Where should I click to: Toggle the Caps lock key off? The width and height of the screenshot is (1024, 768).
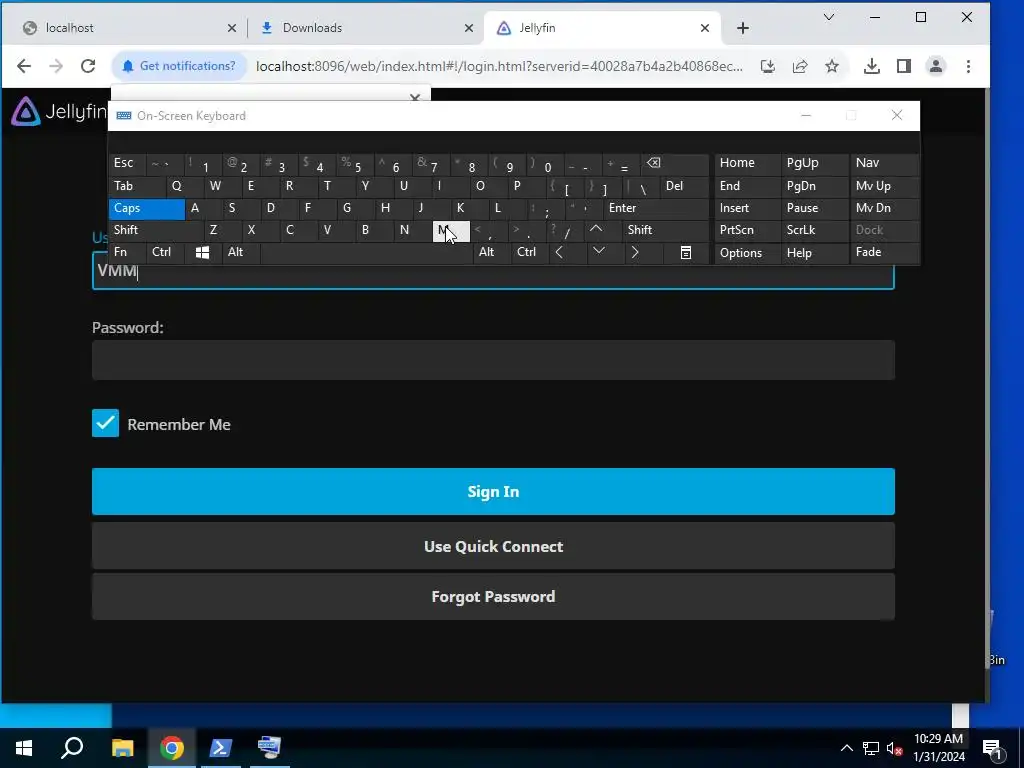pos(146,208)
